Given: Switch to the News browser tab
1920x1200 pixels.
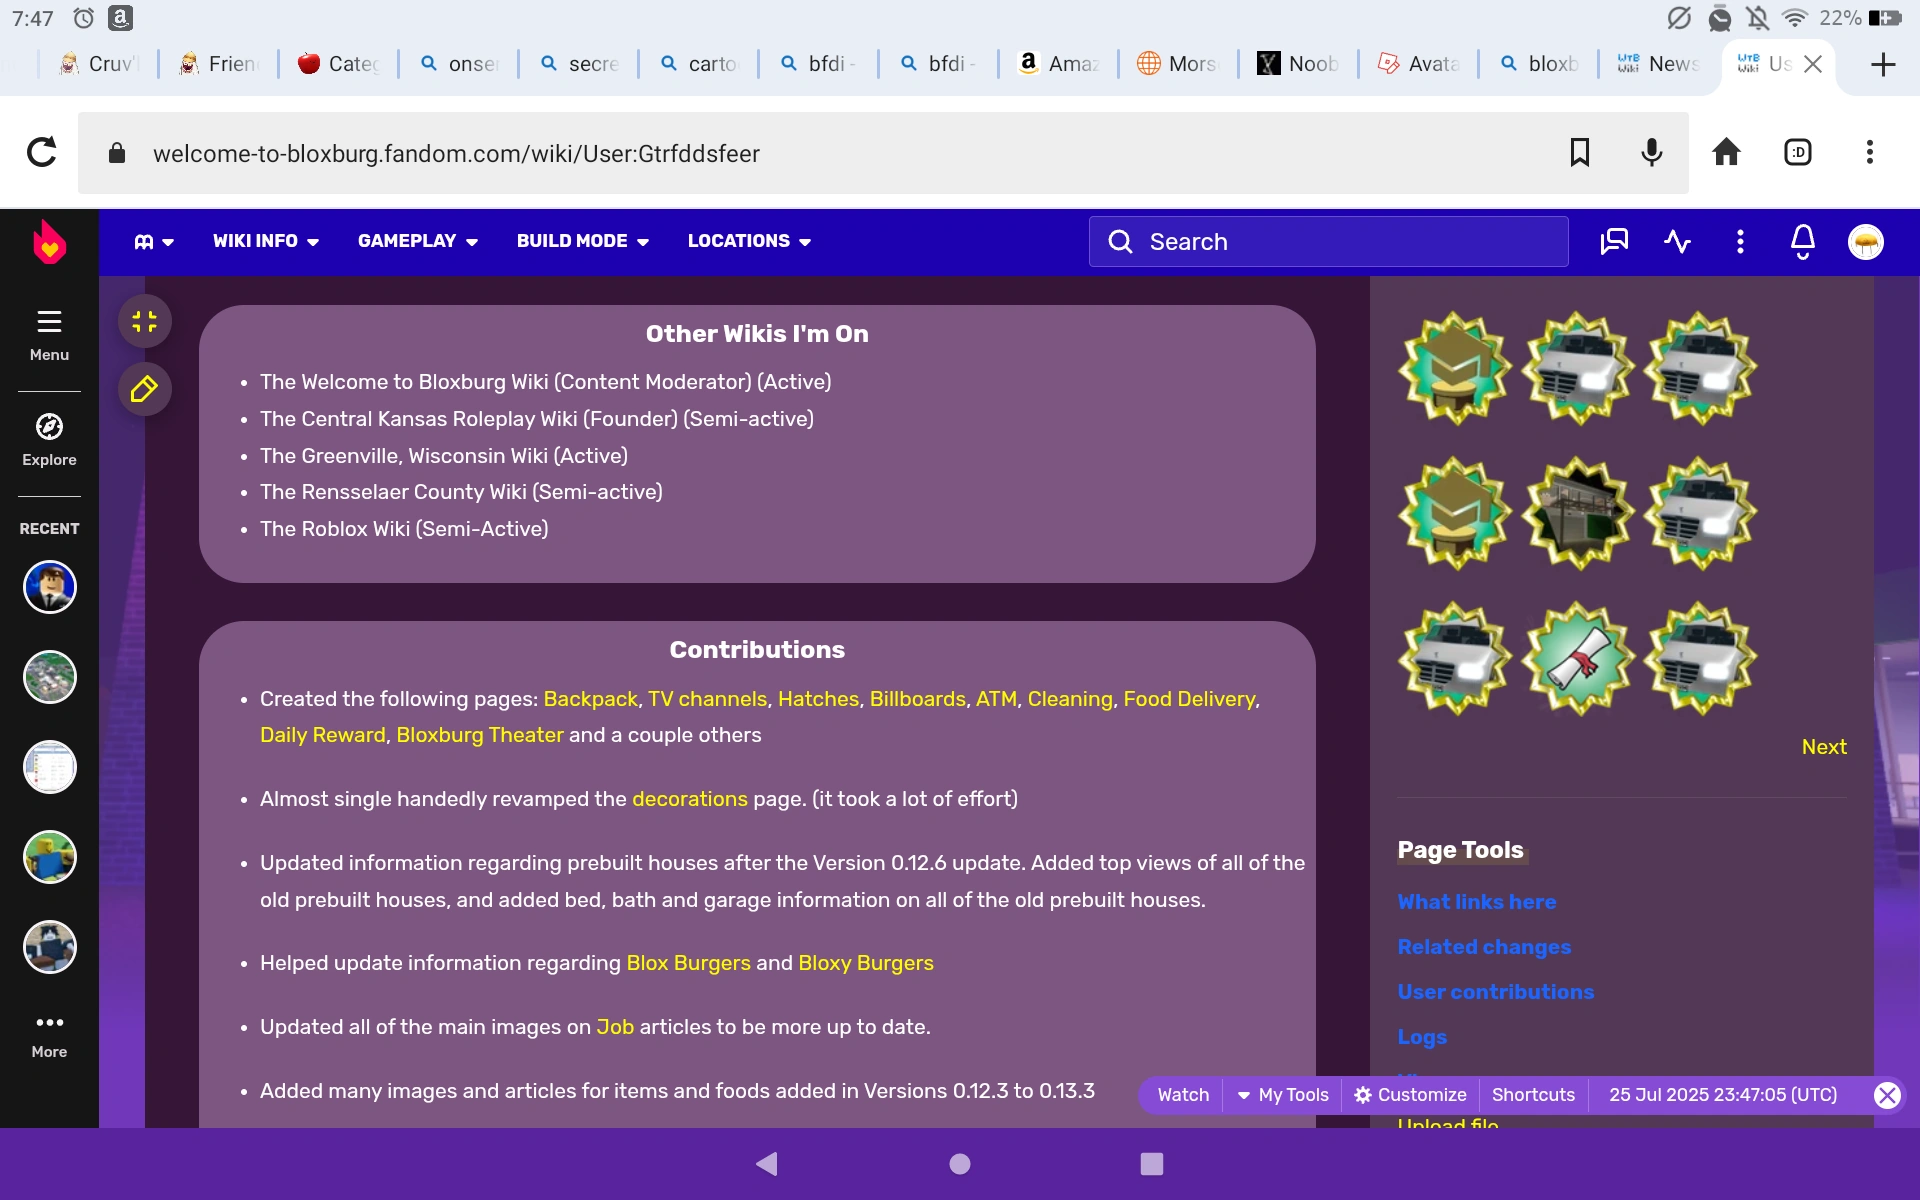Looking at the screenshot, I should (1658, 63).
